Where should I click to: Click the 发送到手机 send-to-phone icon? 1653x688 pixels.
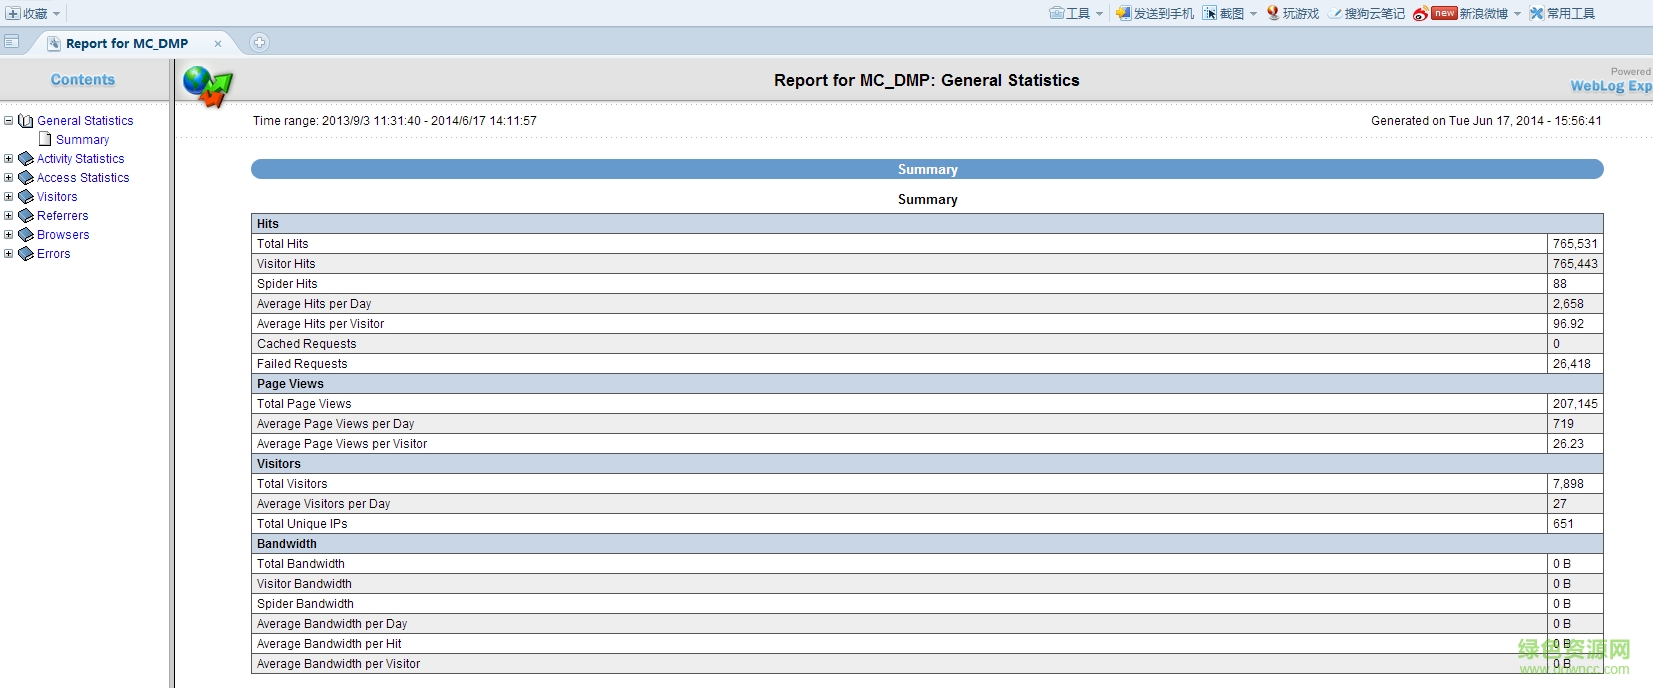[x=1124, y=13]
